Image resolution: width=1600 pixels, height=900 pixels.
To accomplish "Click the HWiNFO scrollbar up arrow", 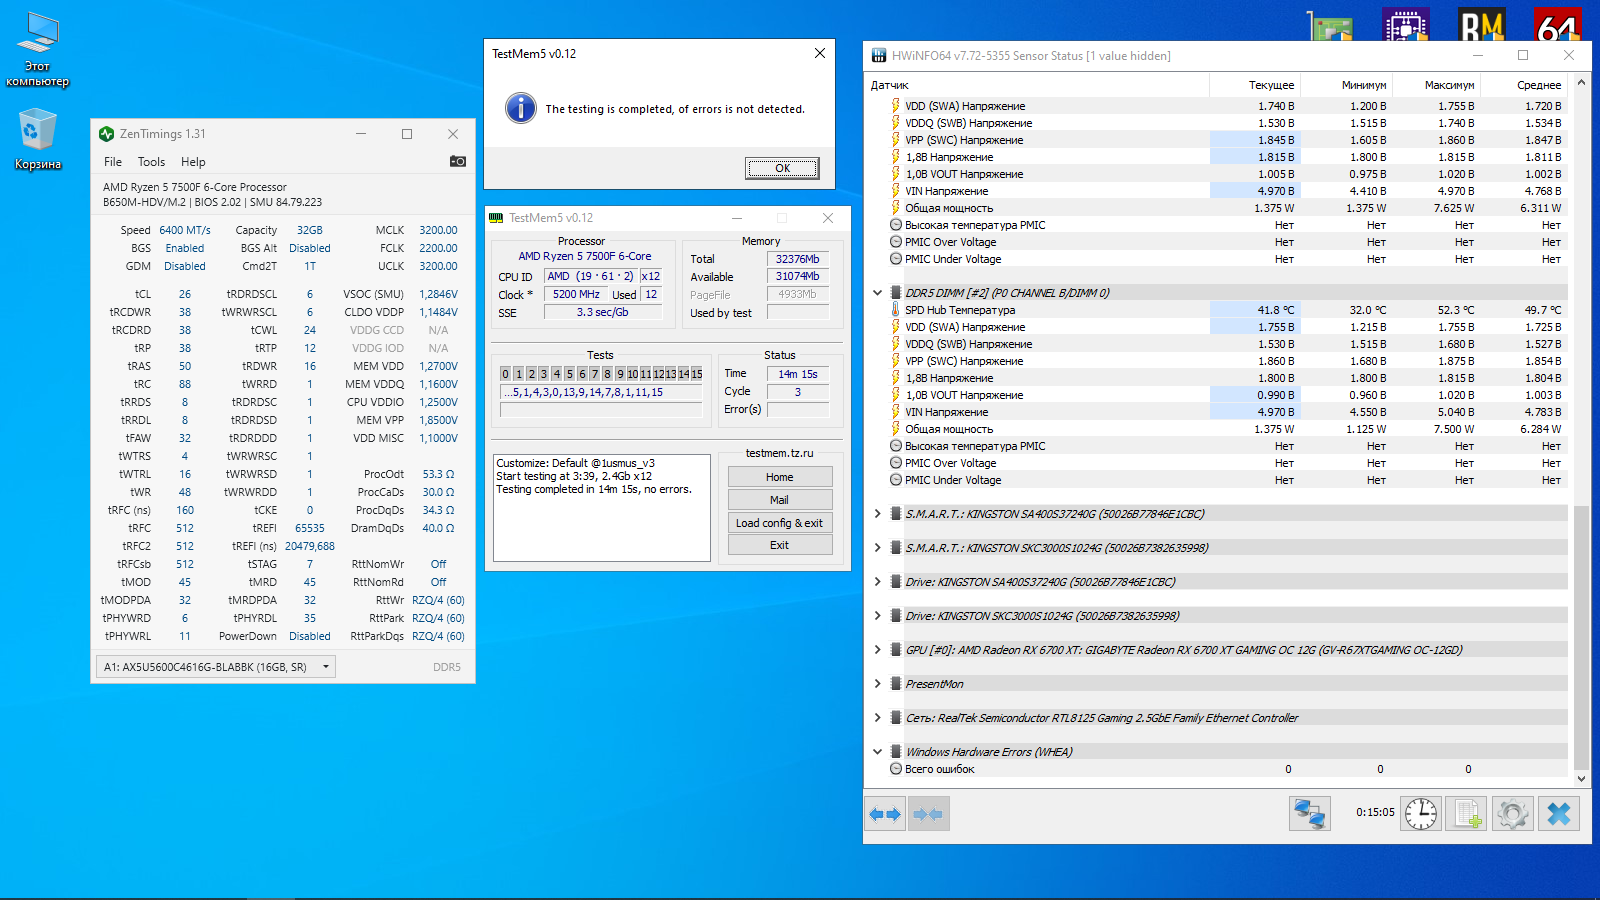I will click(x=1581, y=82).
